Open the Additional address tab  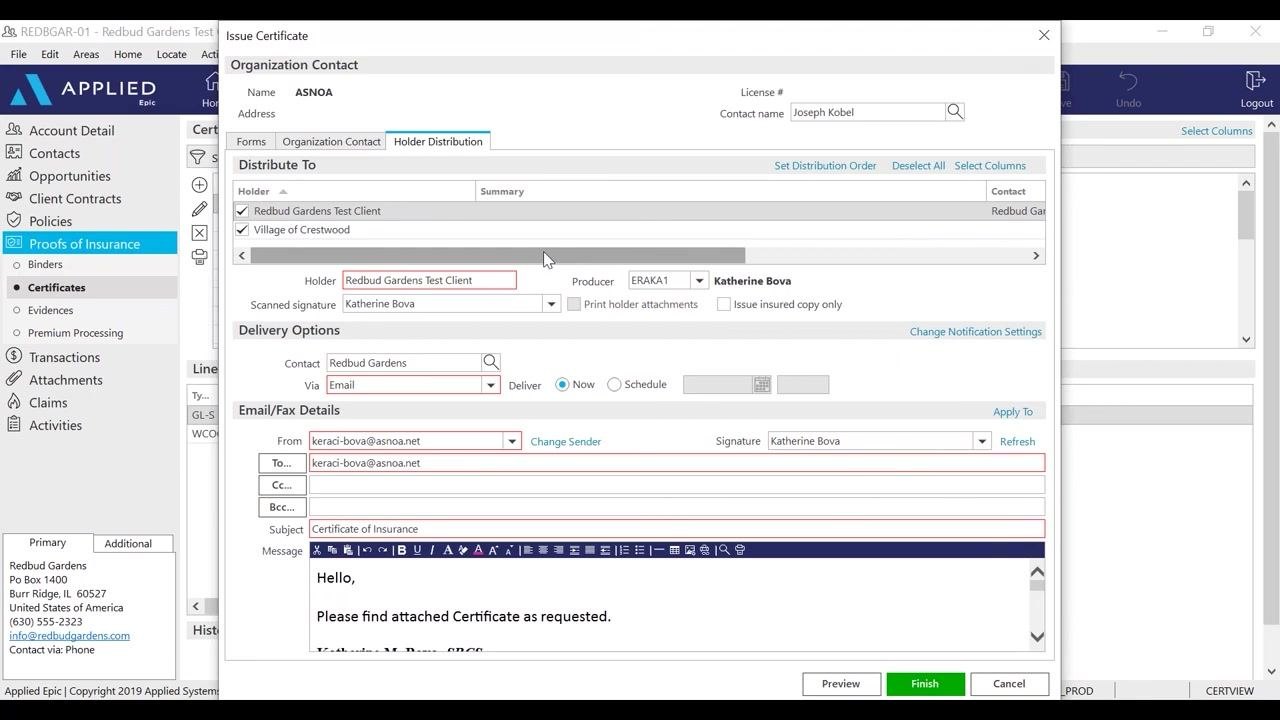tap(129, 543)
